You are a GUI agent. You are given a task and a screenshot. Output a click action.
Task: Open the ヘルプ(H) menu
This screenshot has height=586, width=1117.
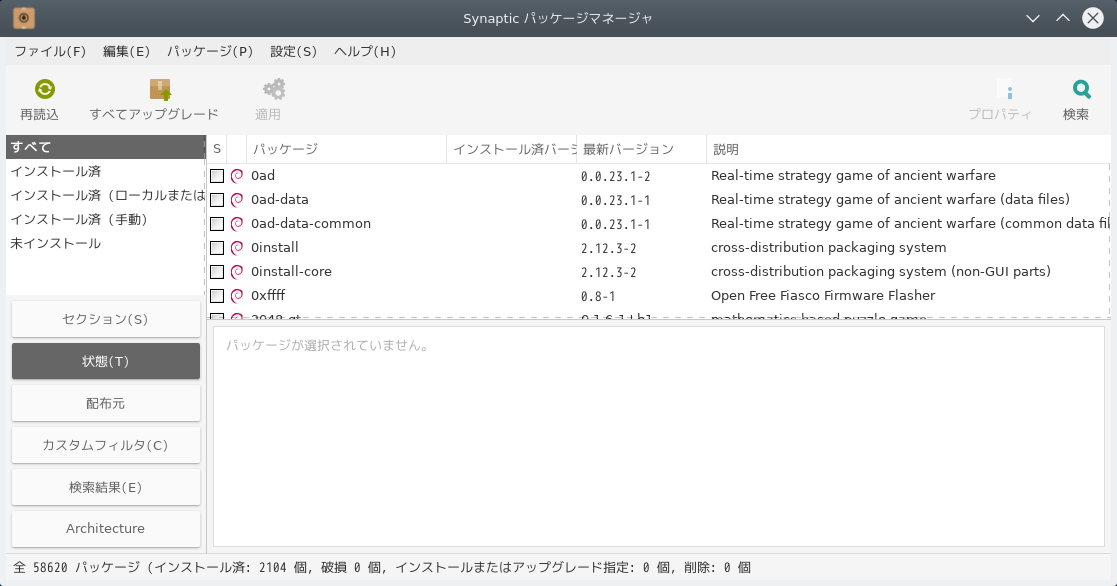365,51
